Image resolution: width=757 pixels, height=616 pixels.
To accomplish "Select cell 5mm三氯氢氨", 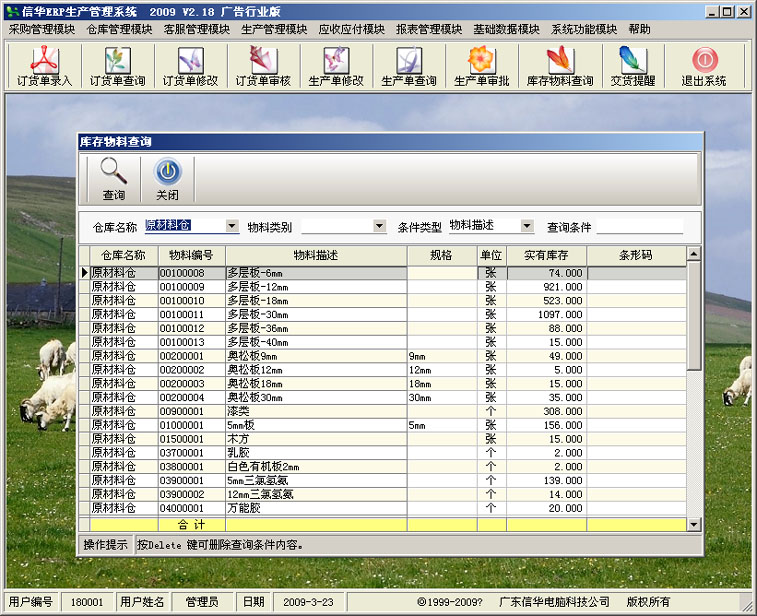I will (316, 481).
